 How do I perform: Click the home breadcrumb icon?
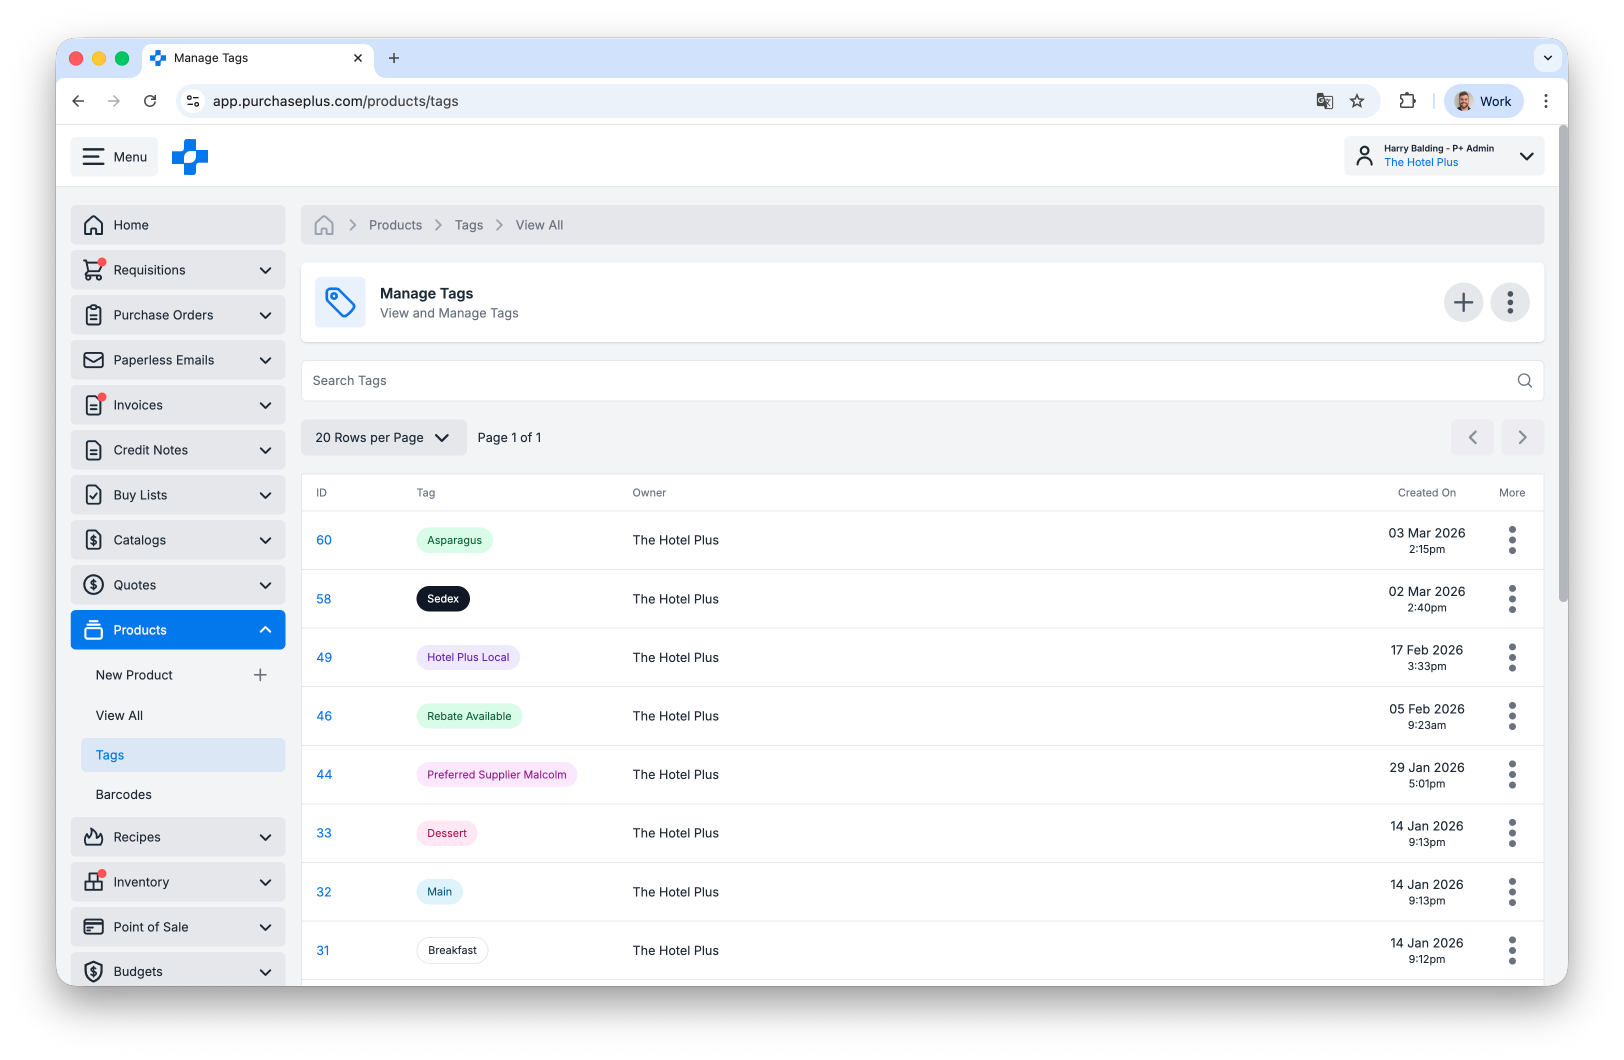click(324, 225)
